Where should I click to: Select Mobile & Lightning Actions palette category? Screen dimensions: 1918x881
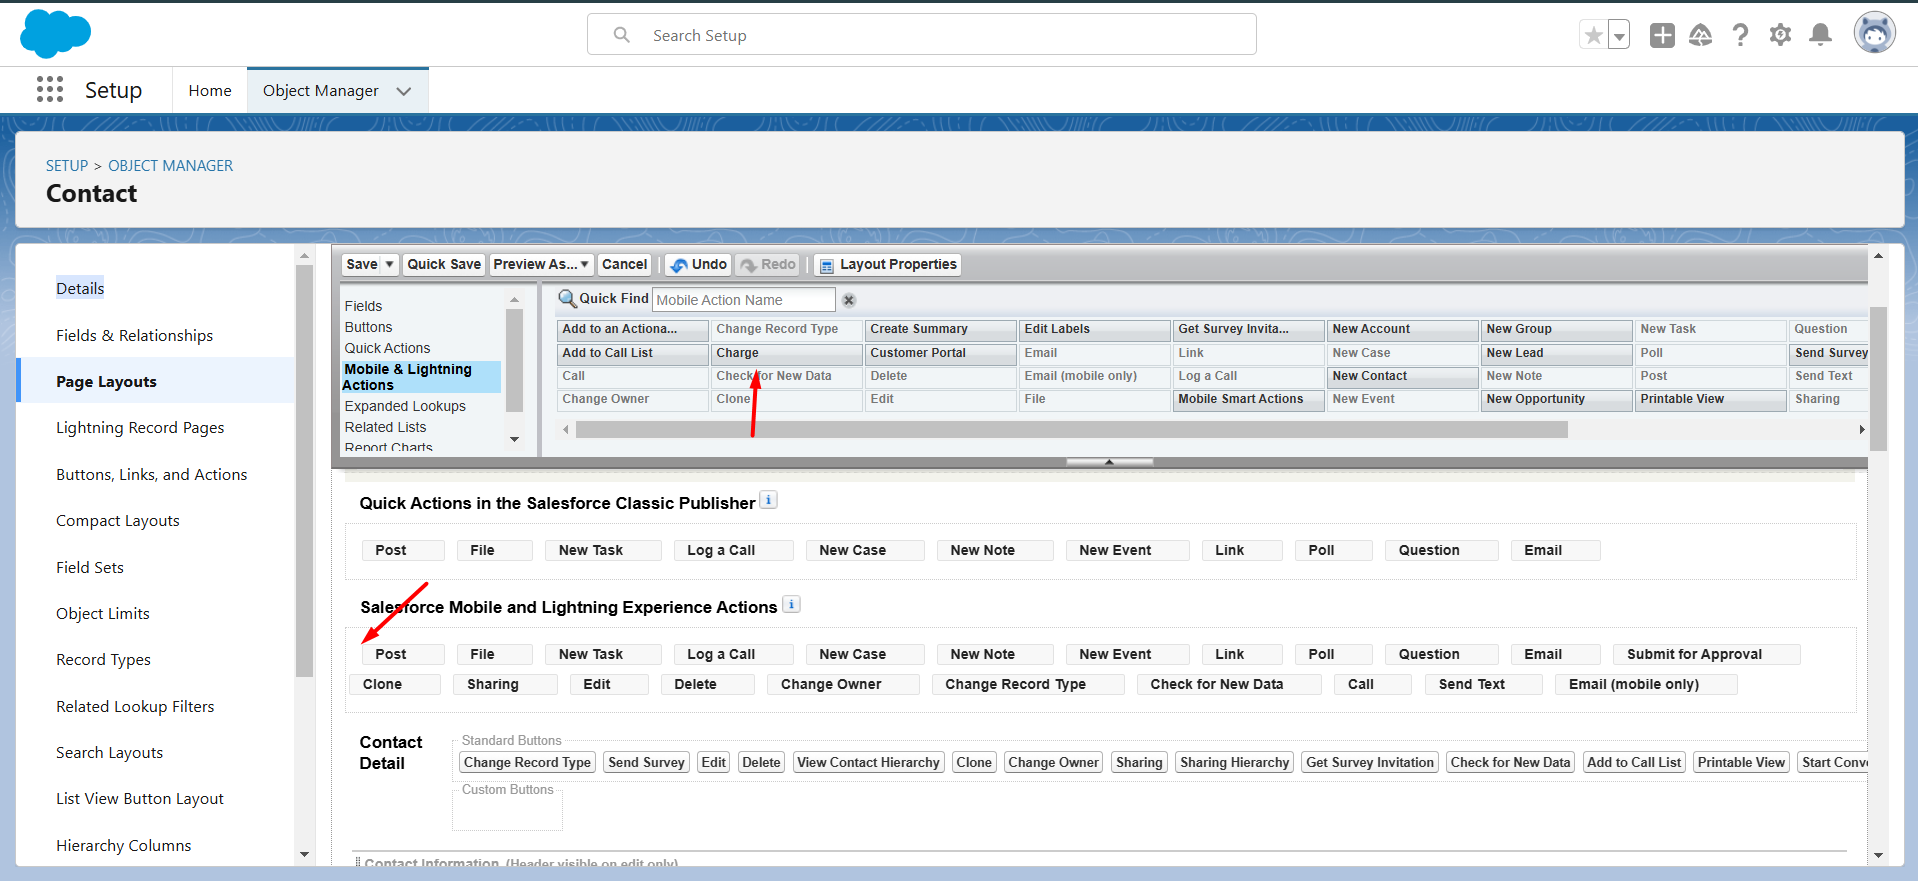click(x=420, y=377)
